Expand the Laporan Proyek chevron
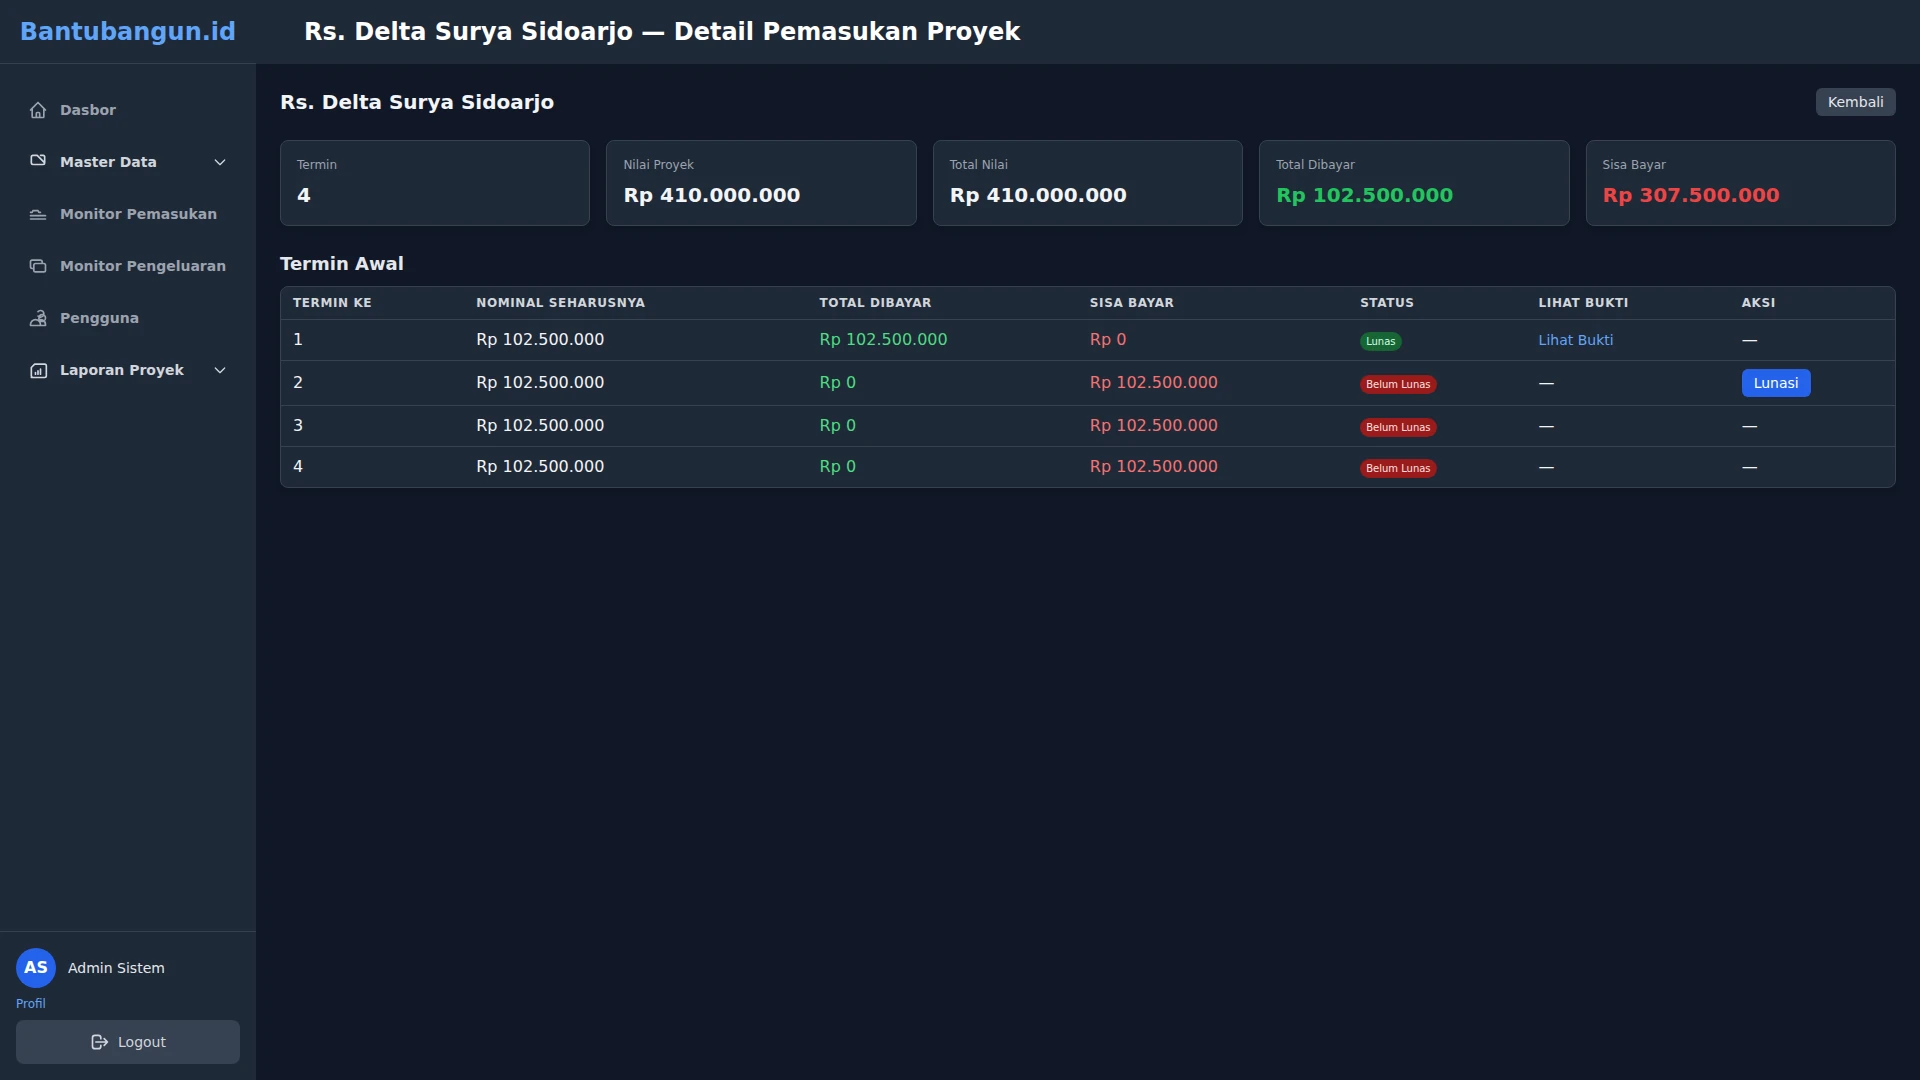 (220, 370)
